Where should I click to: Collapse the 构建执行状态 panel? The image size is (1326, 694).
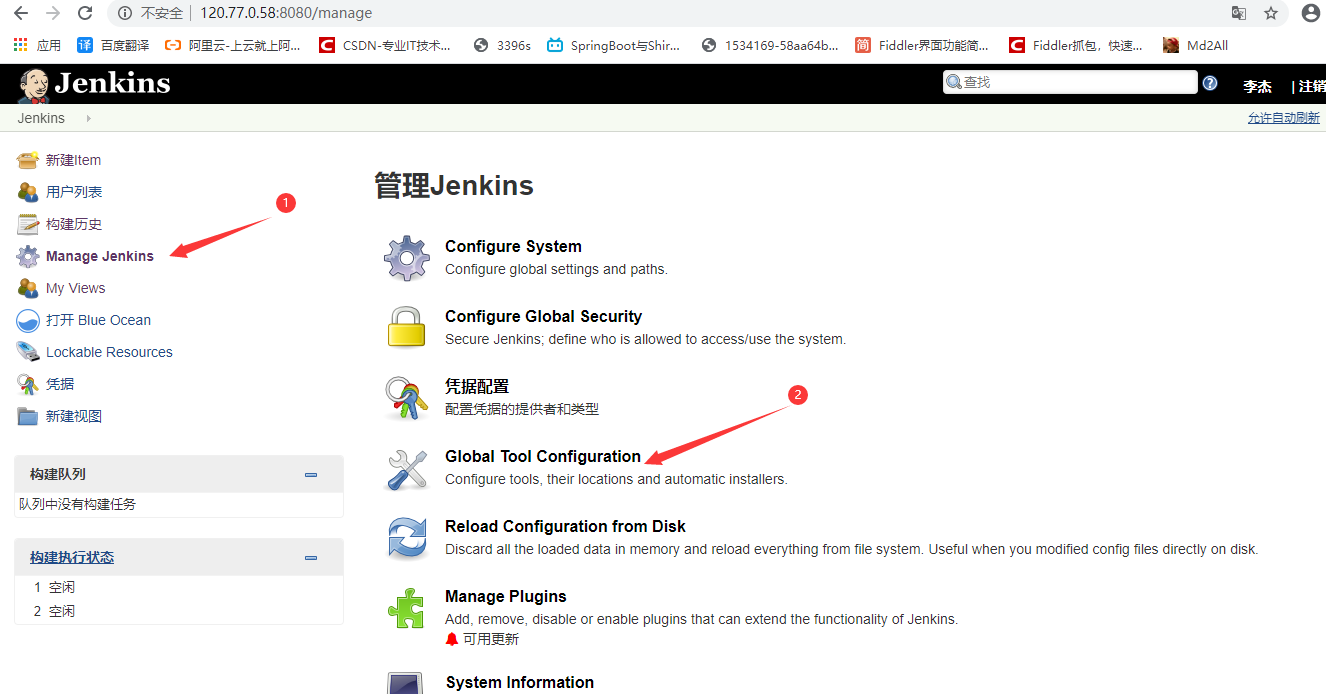pos(311,558)
